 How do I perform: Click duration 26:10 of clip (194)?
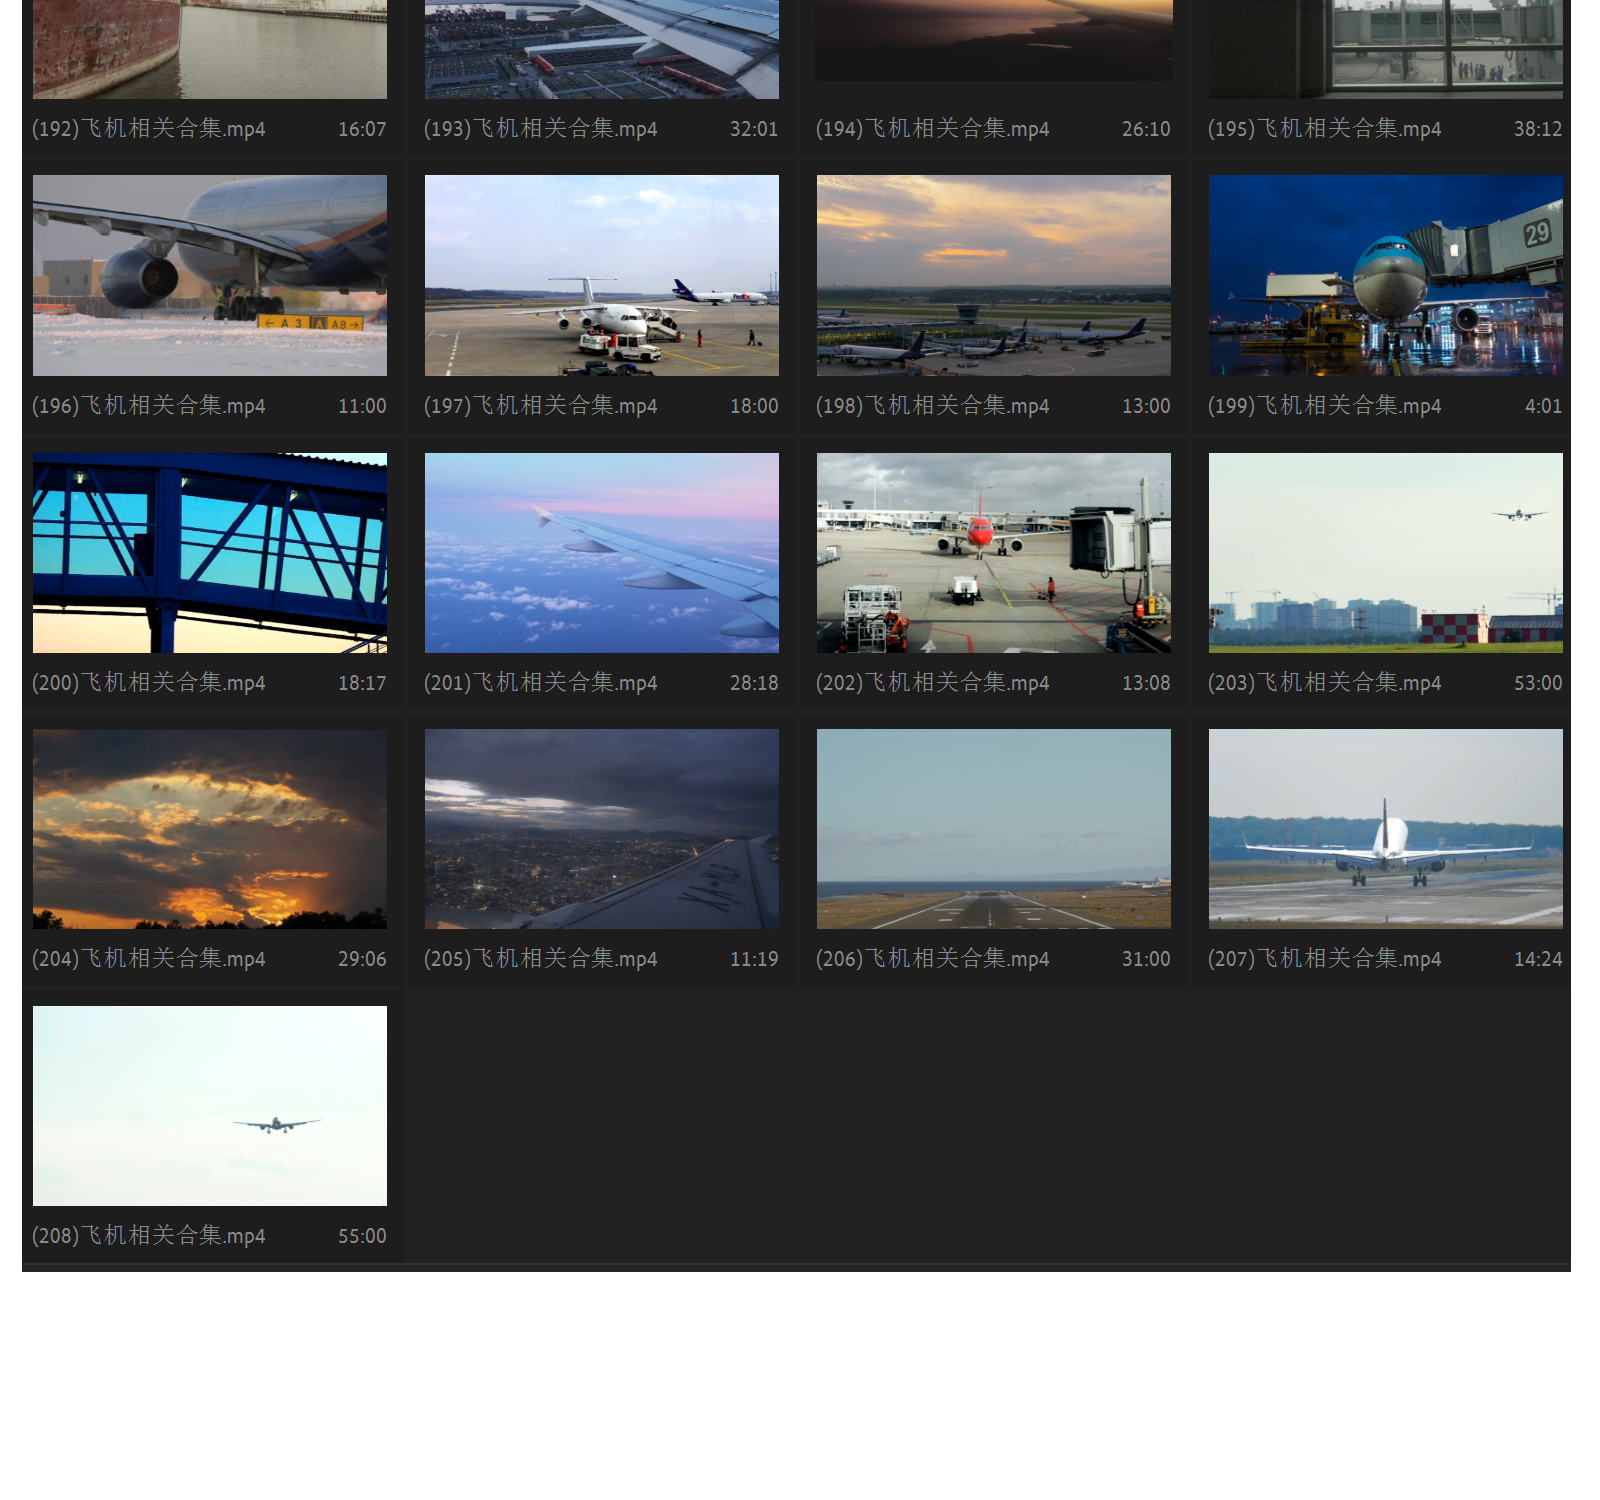[x=1146, y=129]
